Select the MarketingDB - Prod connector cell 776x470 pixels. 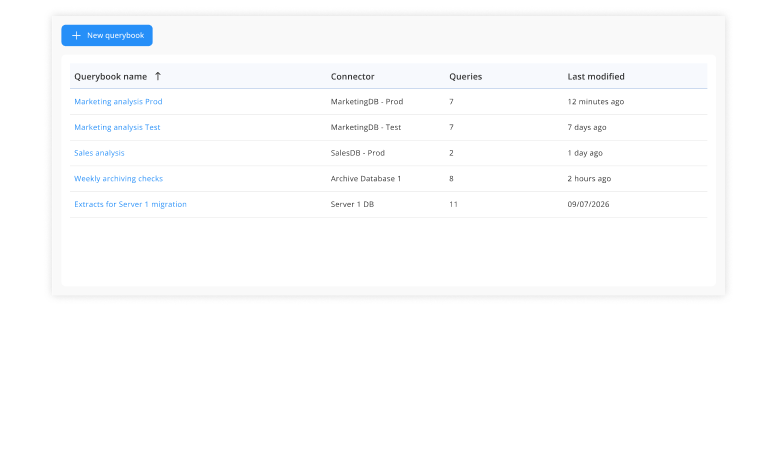point(367,101)
